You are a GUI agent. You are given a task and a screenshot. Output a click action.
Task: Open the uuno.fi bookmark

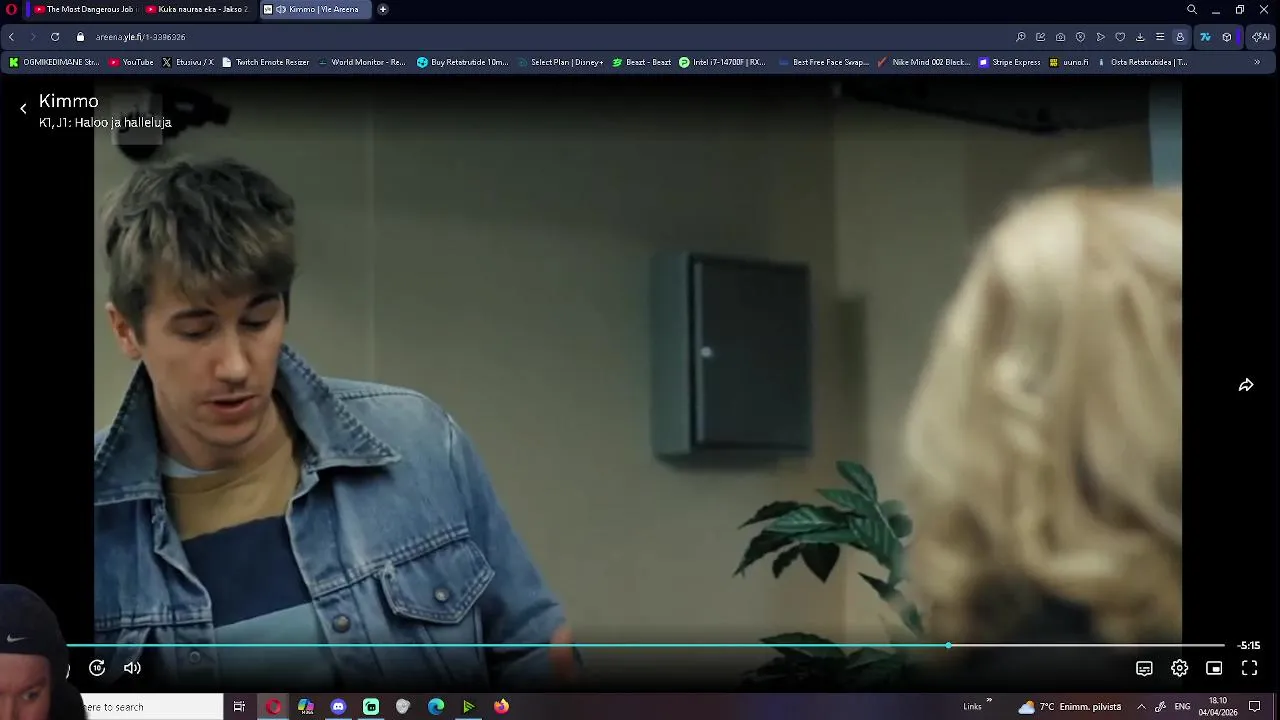(x=1068, y=62)
